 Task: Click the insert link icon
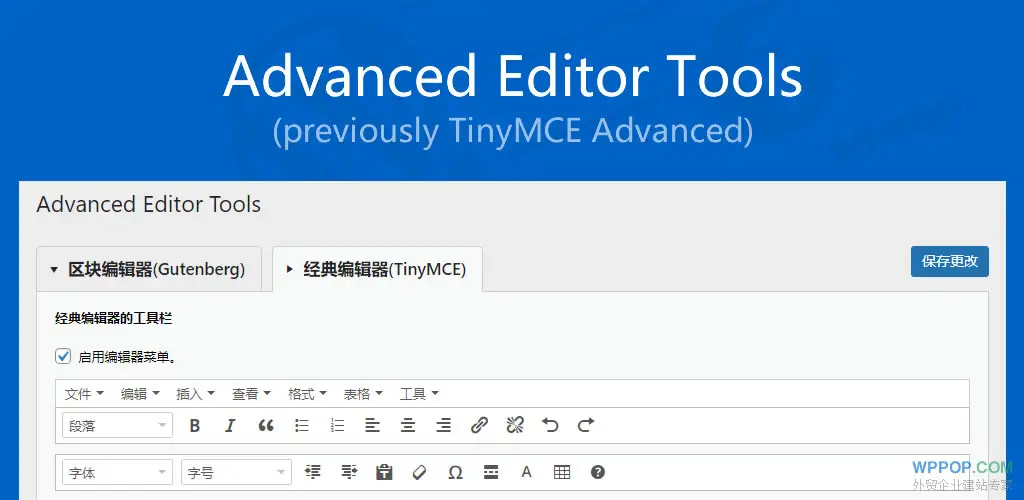(x=479, y=425)
